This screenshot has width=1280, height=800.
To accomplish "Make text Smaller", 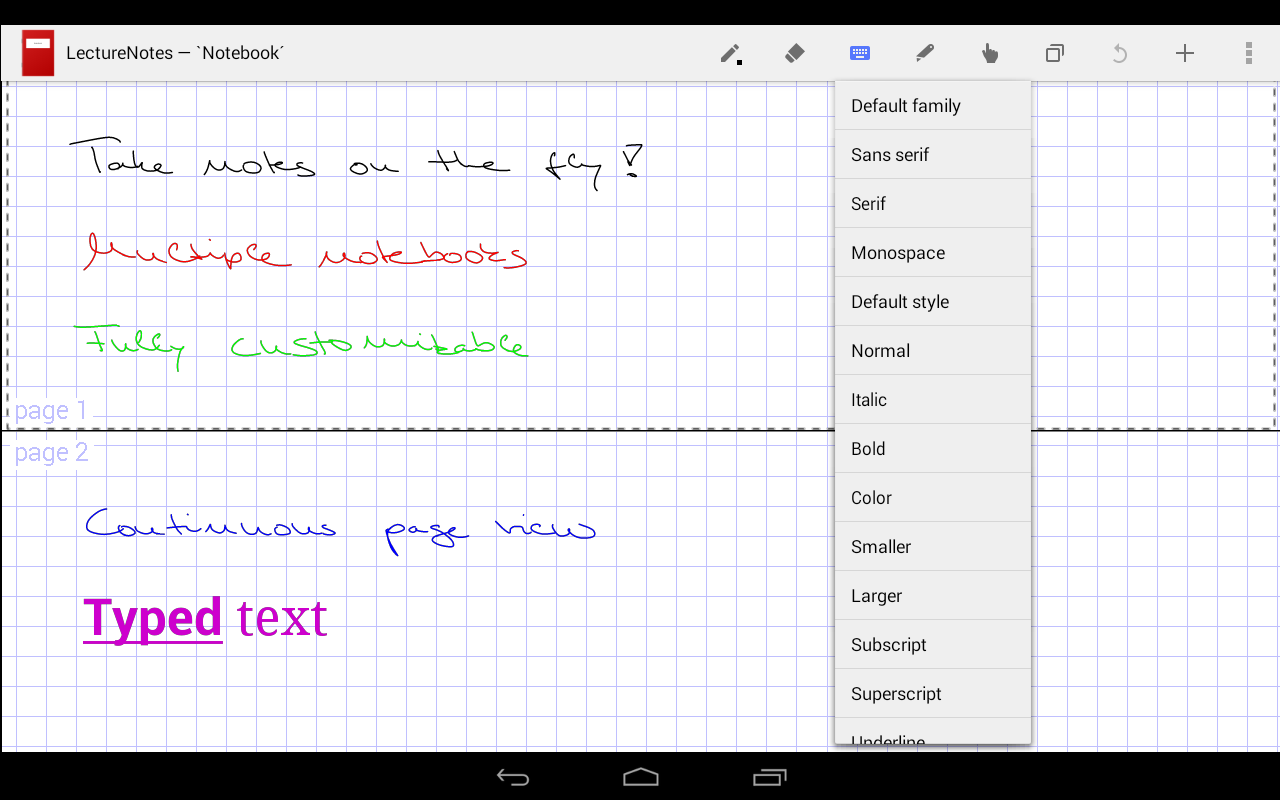I will click(933, 547).
